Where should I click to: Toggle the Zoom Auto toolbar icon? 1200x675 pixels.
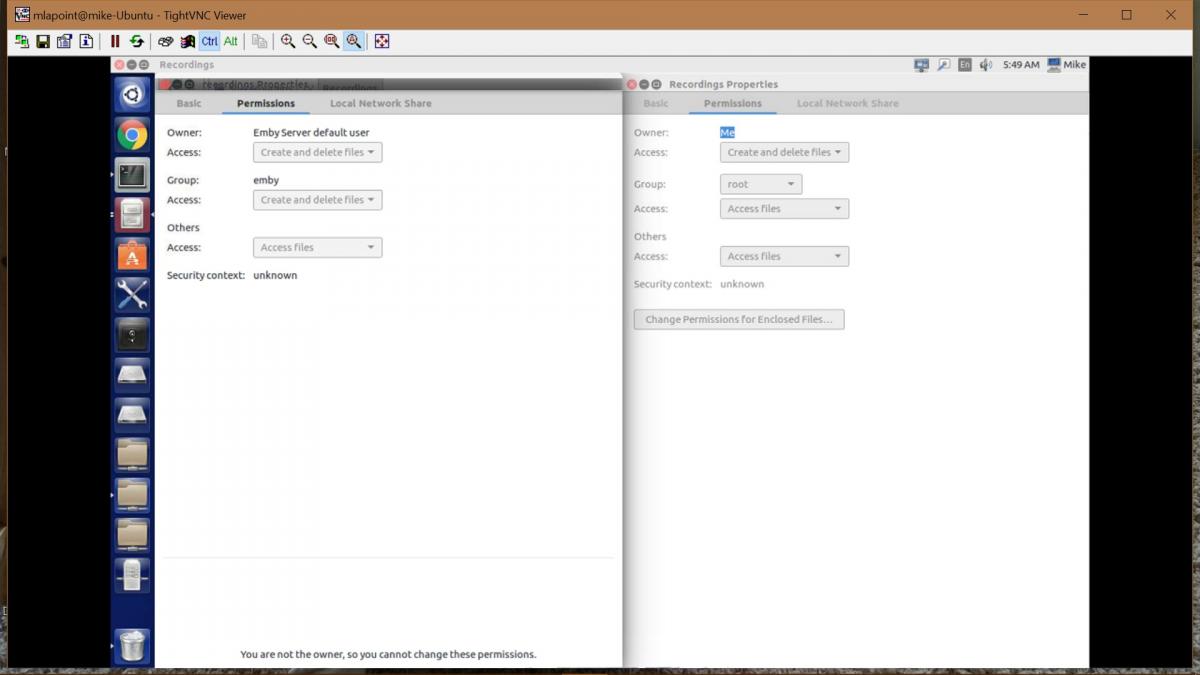(353, 41)
